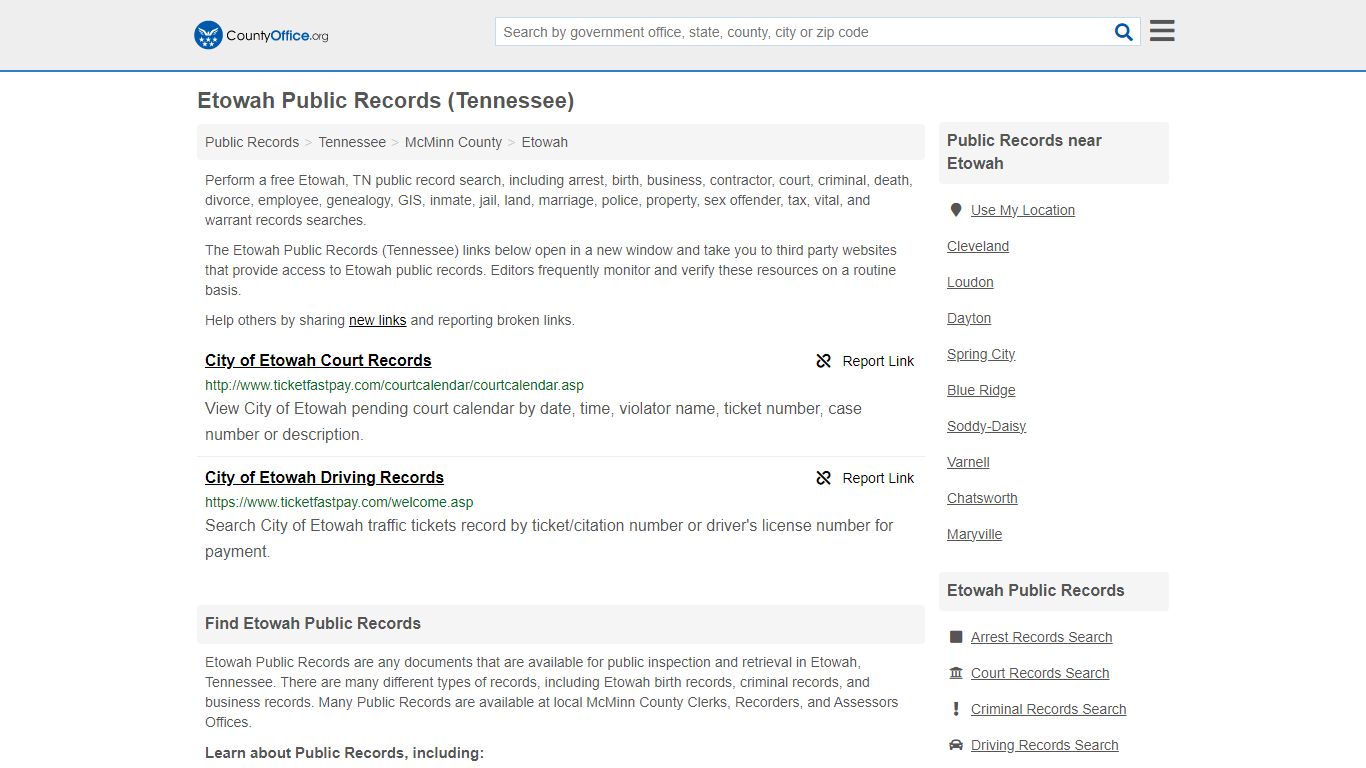Click the Find Etowah Public Records heading
This screenshot has width=1366, height=768.
point(313,623)
